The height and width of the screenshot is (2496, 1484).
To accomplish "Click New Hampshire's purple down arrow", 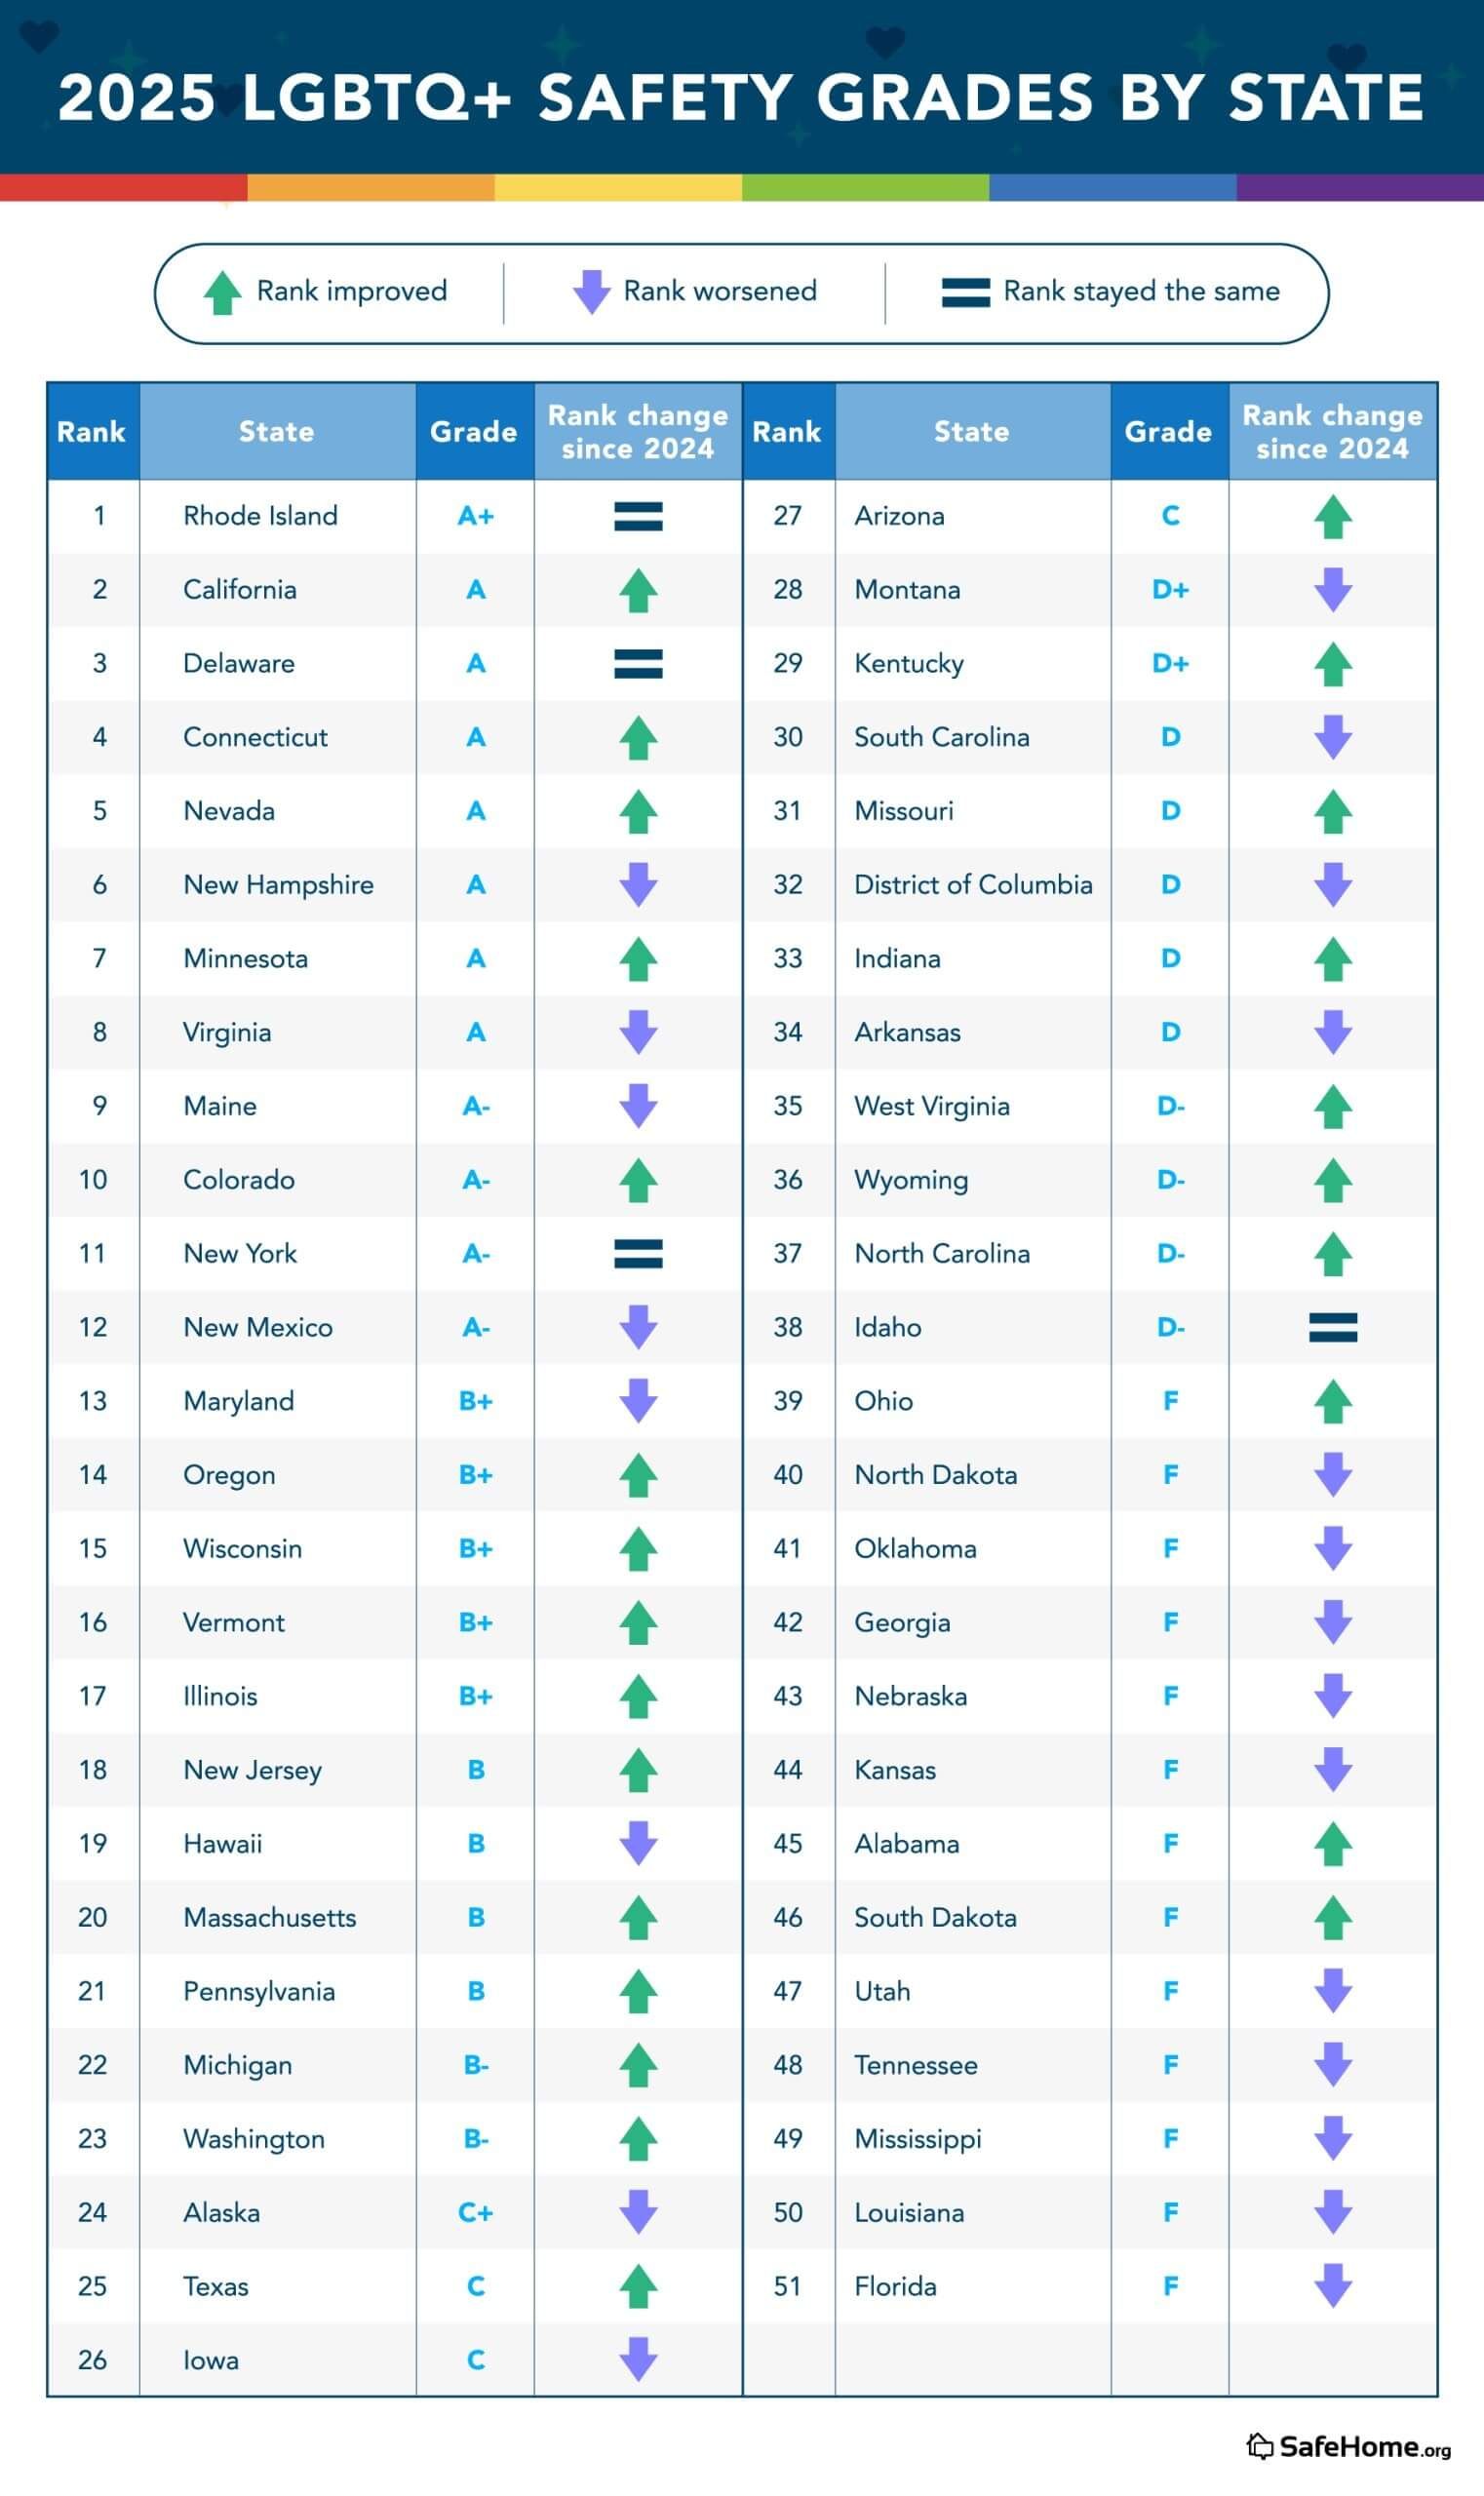I will (638, 884).
